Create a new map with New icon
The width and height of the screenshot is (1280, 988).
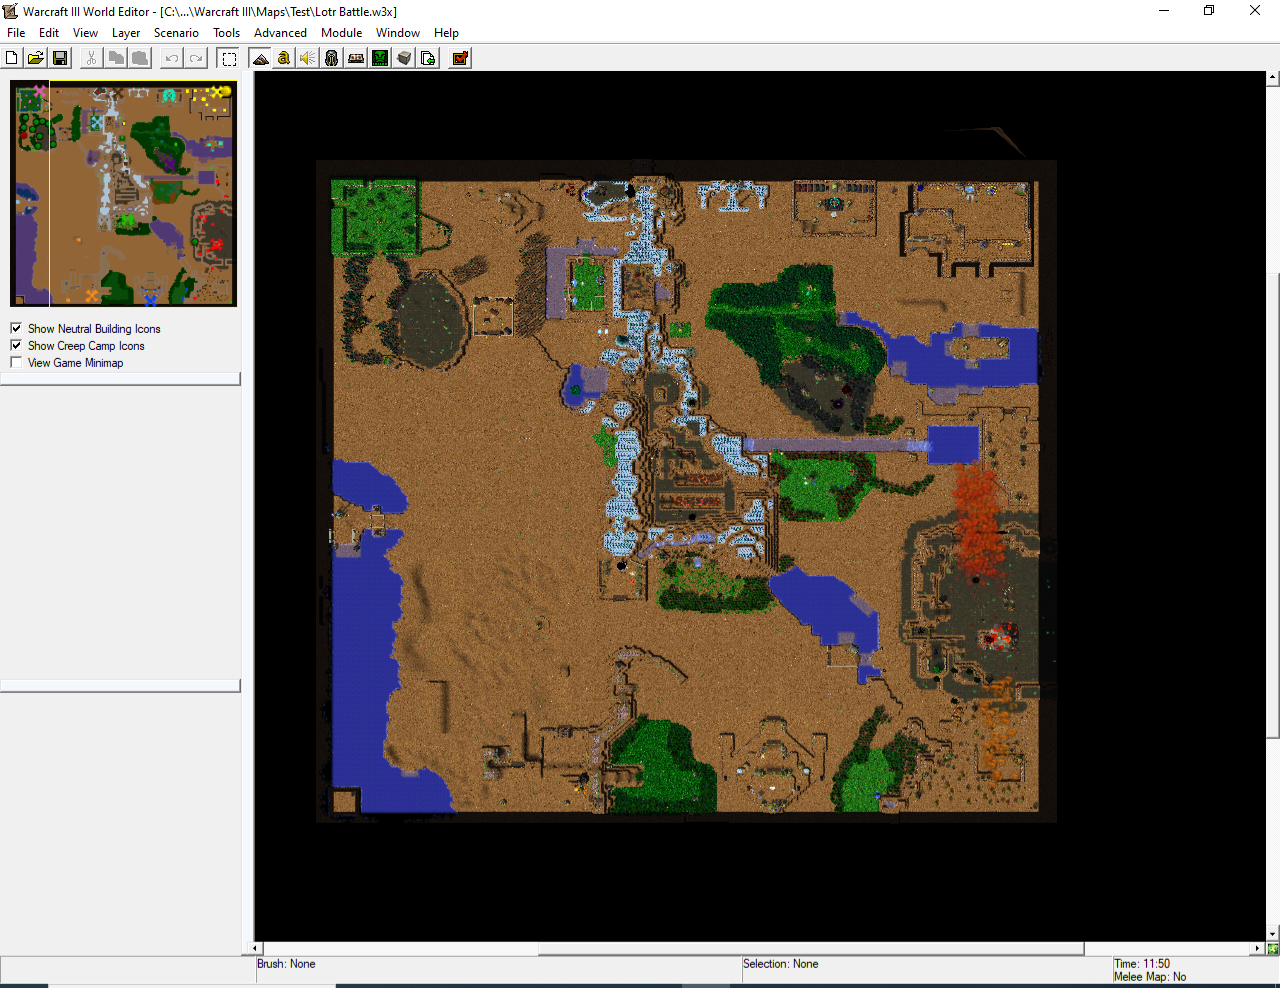12,58
